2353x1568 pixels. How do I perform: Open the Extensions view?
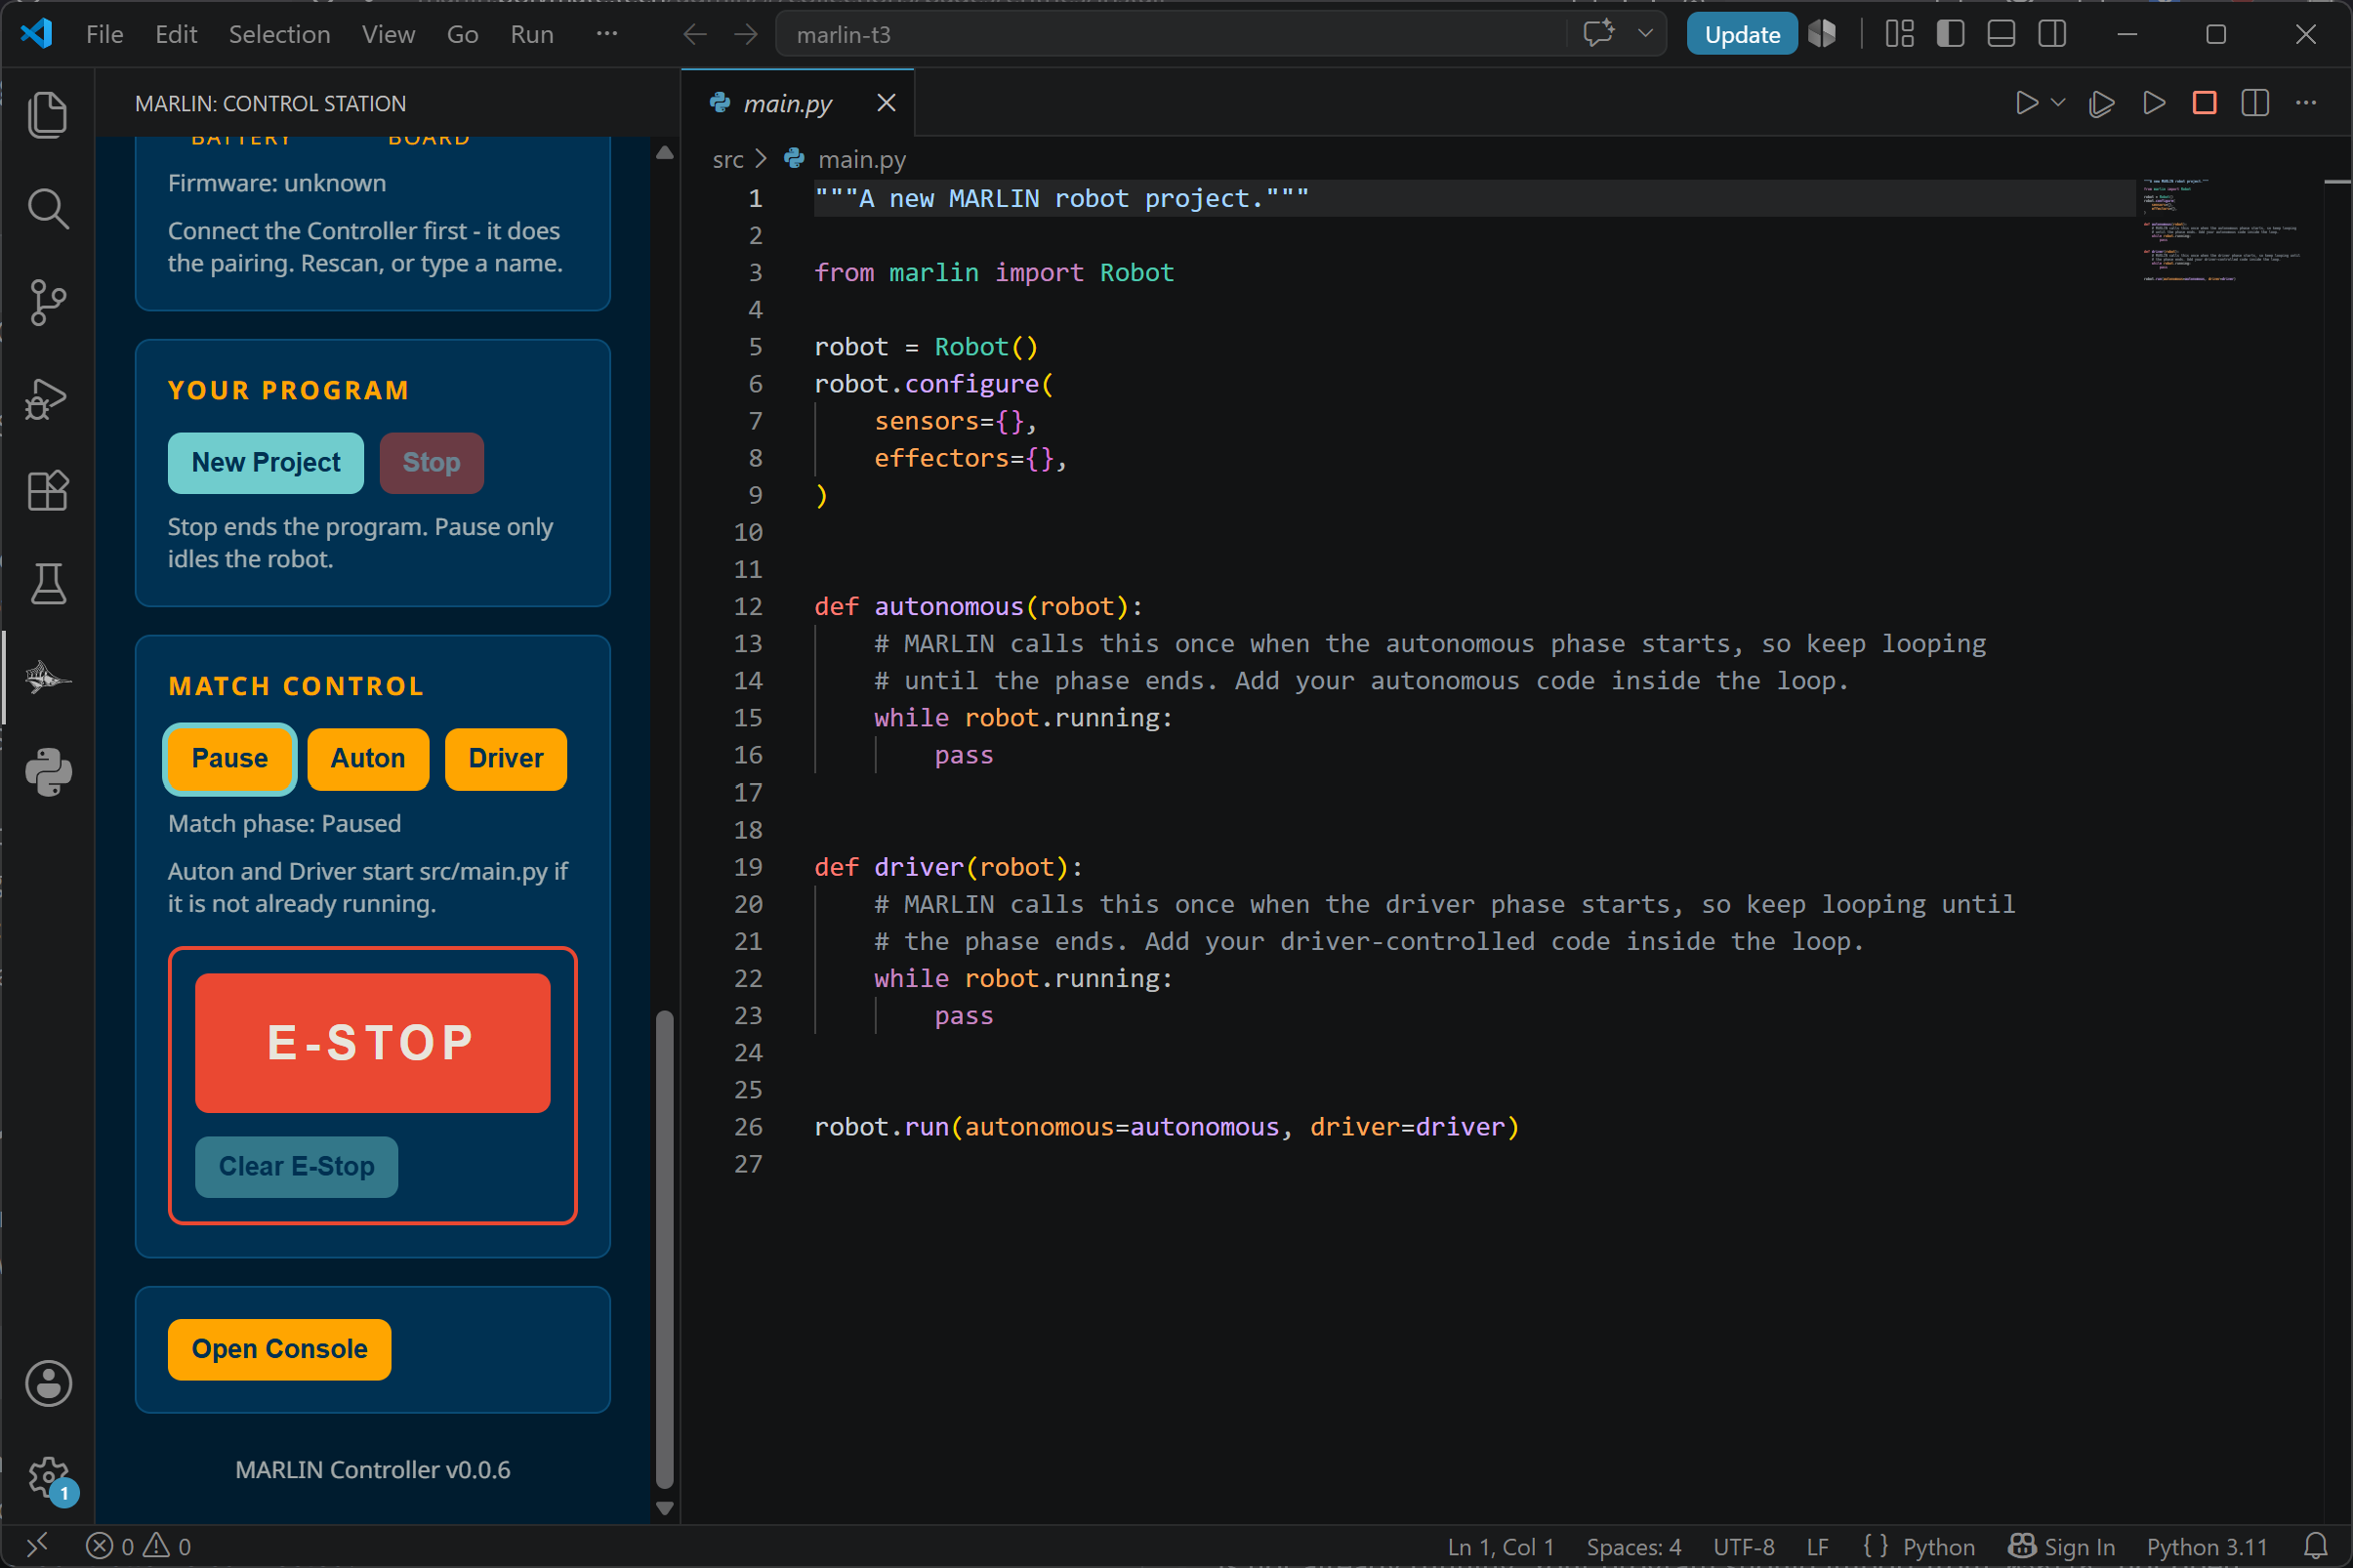tap(47, 491)
